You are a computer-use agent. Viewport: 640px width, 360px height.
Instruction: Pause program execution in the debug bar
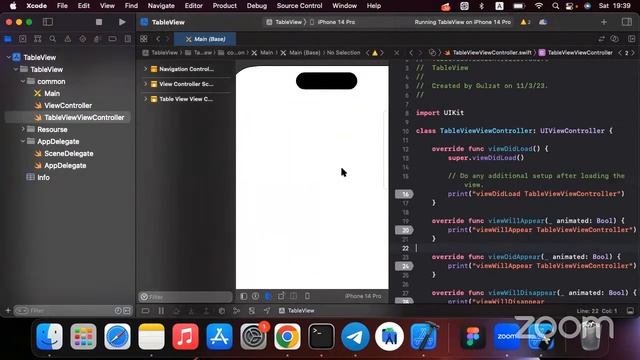tap(161, 311)
